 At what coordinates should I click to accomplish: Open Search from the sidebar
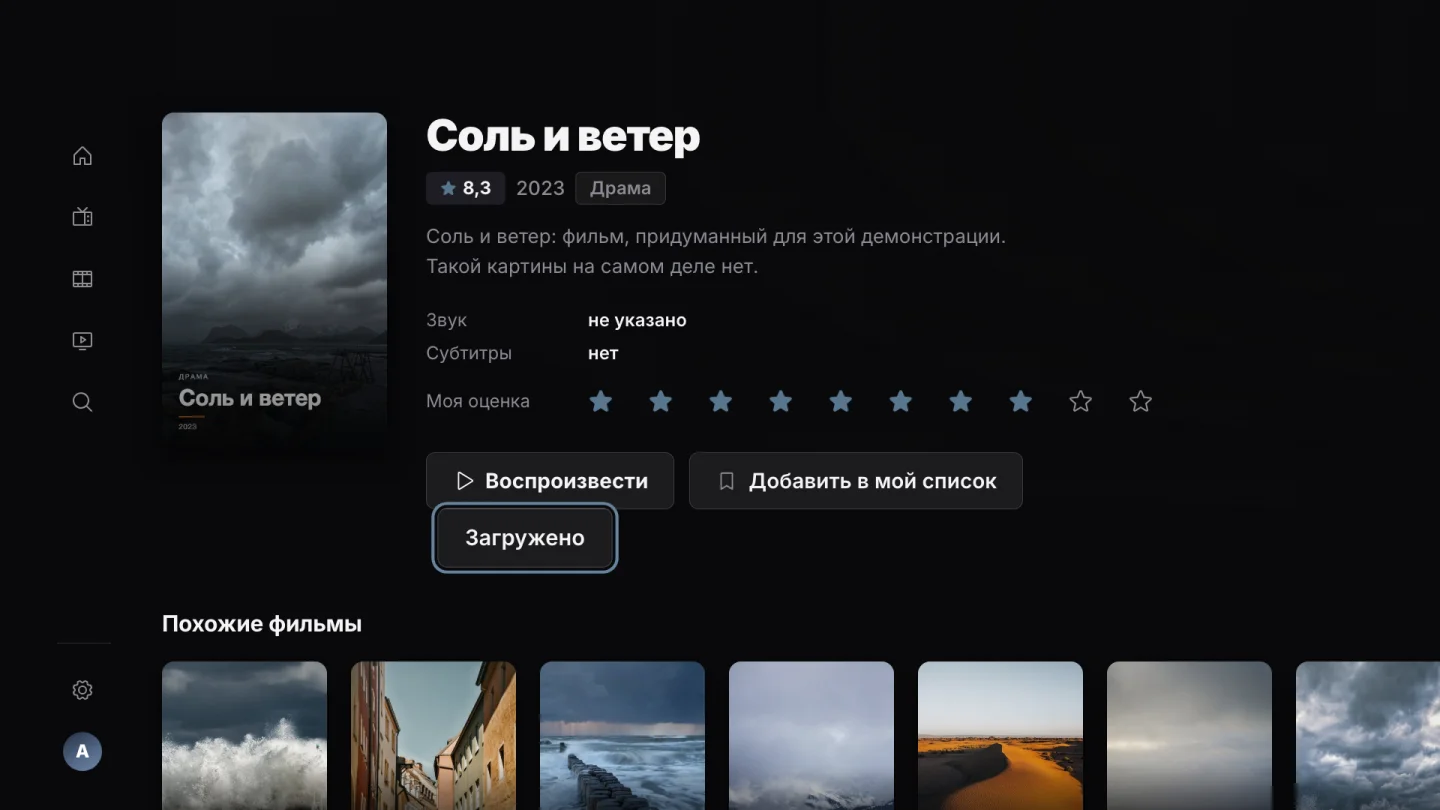(83, 402)
